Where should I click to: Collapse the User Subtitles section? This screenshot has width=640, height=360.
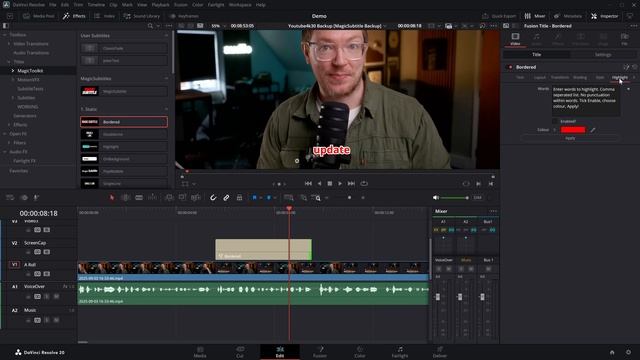click(166, 36)
